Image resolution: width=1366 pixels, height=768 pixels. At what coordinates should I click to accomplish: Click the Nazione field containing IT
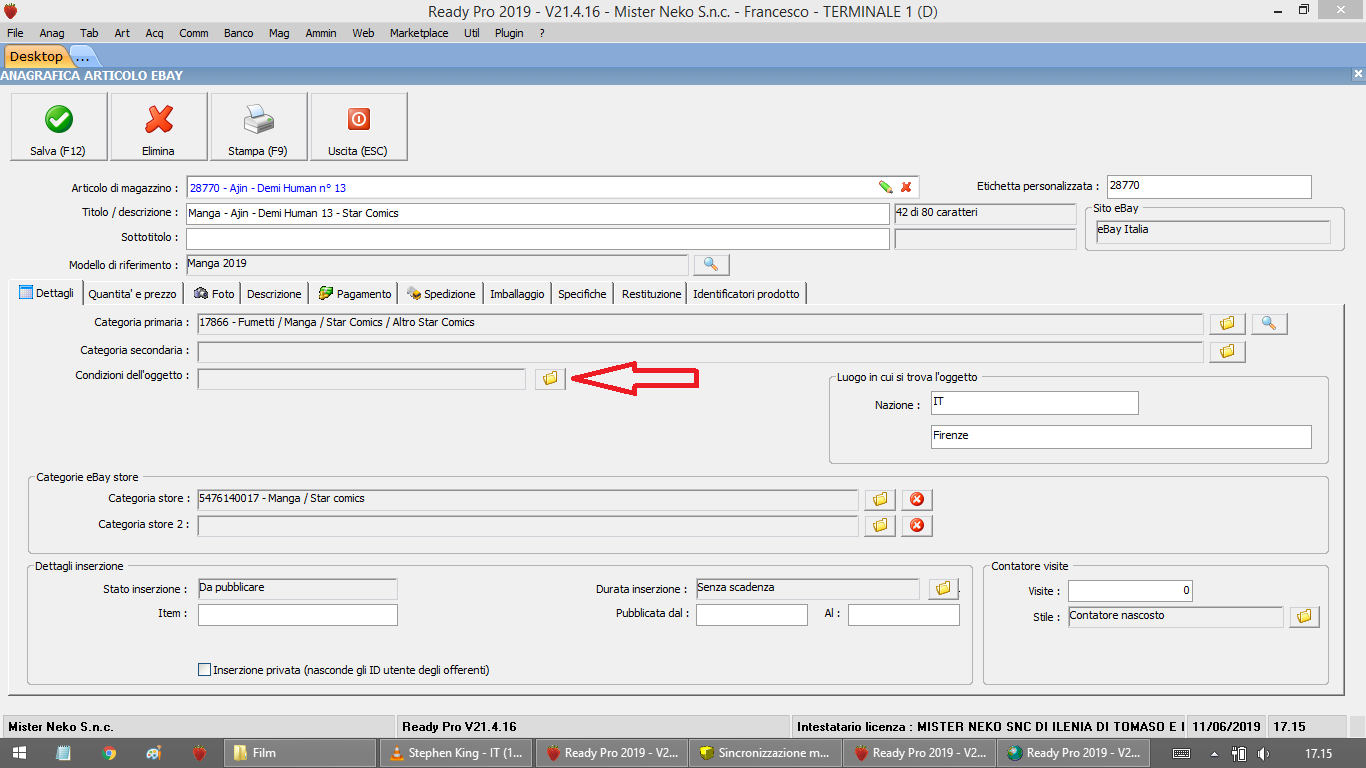coord(1034,402)
